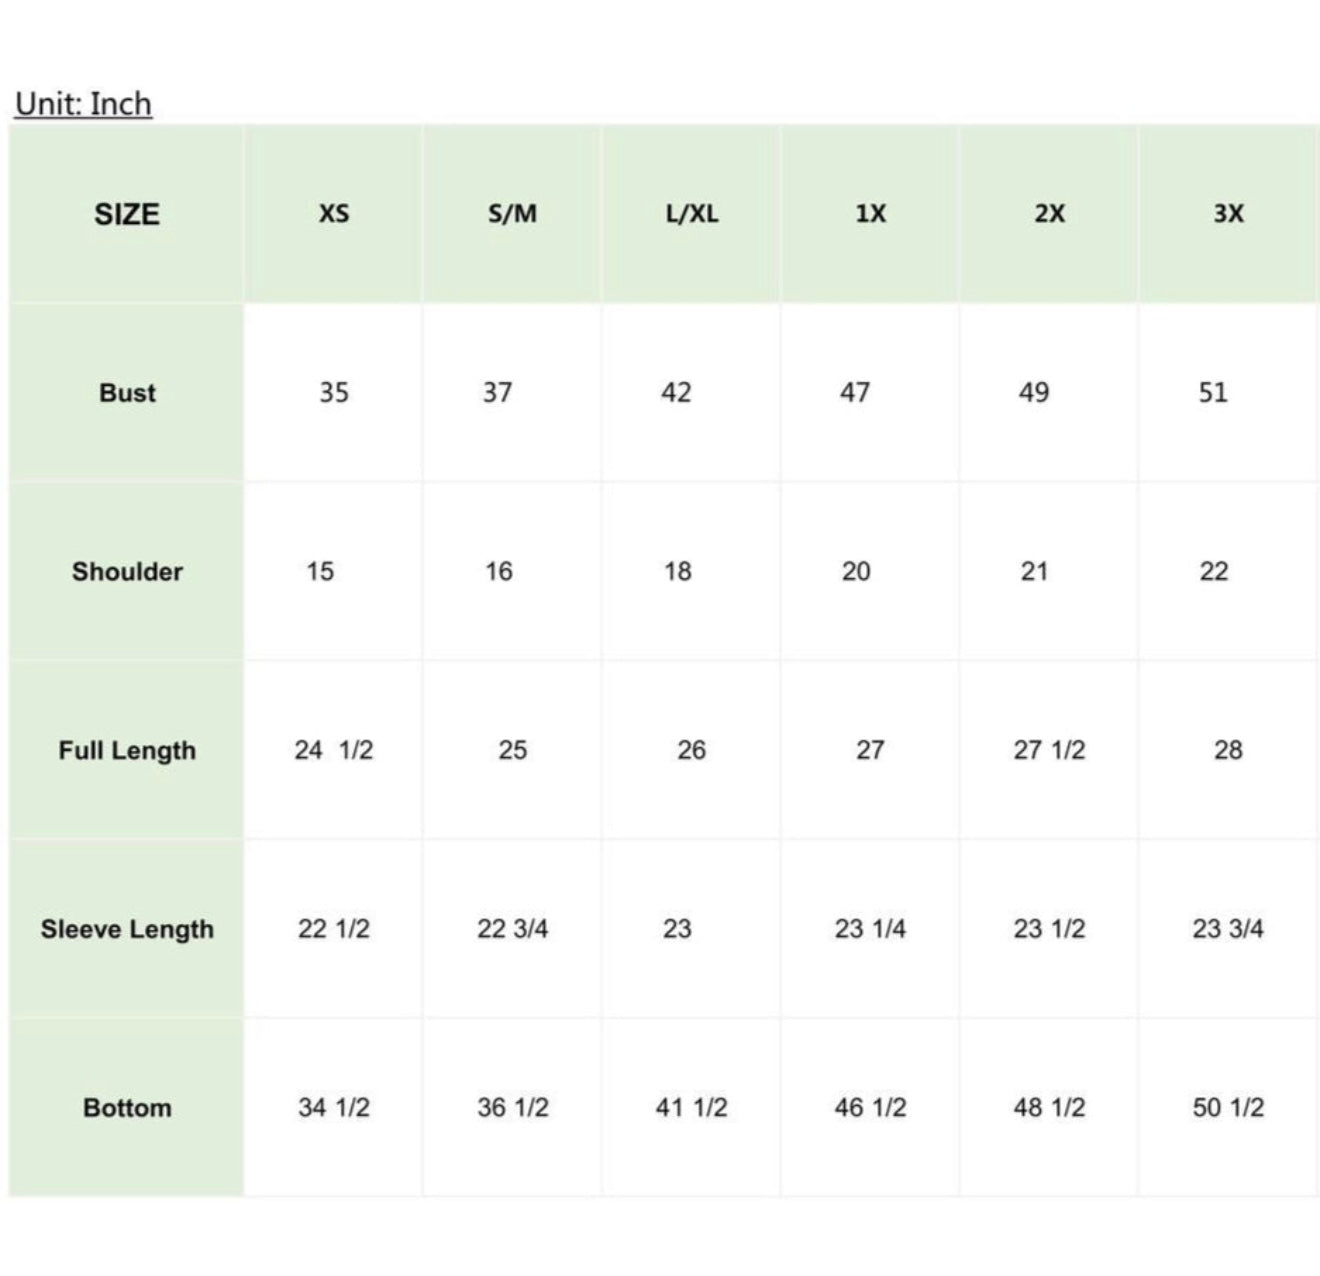1320x1276 pixels.
Task: Click the Bust row label
Action: pos(127,393)
